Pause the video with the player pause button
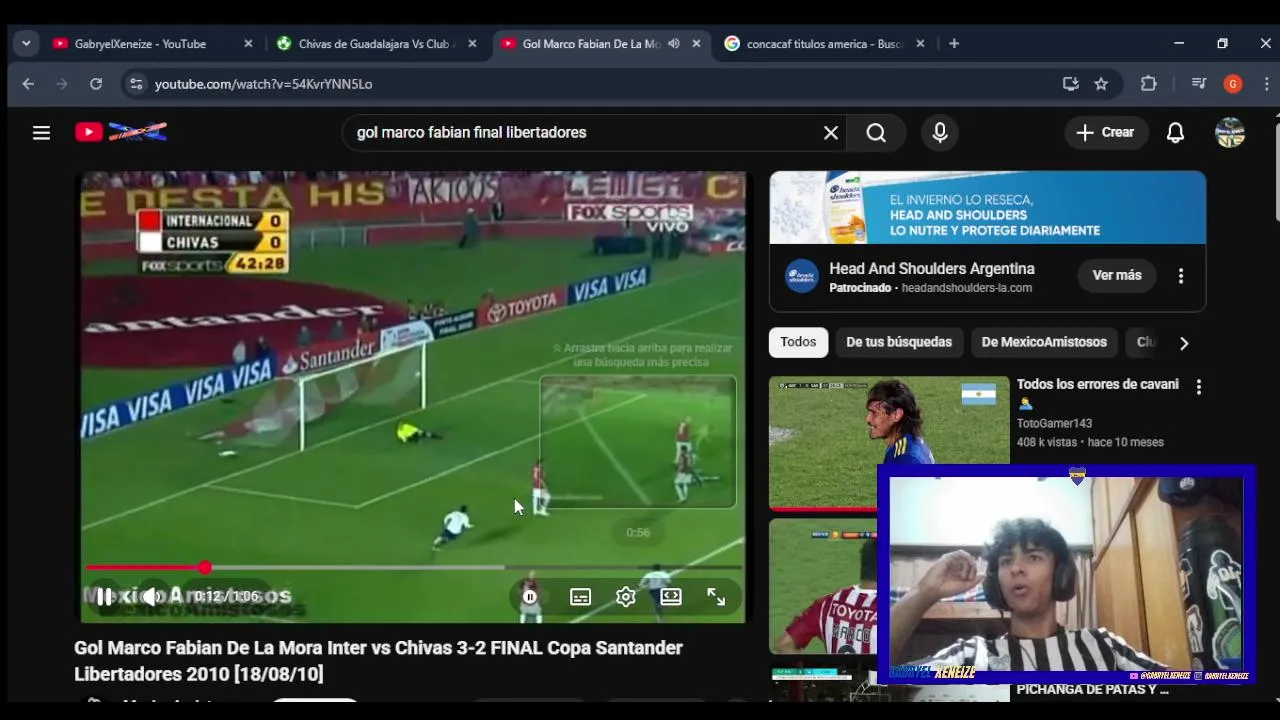The height and width of the screenshot is (720, 1280). point(104,596)
